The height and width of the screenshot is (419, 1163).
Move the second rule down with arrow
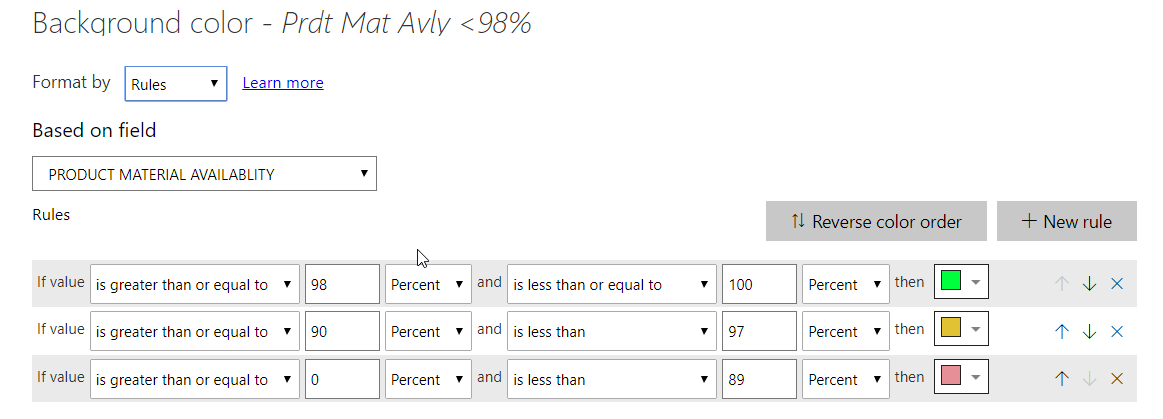pyautogui.click(x=1089, y=331)
